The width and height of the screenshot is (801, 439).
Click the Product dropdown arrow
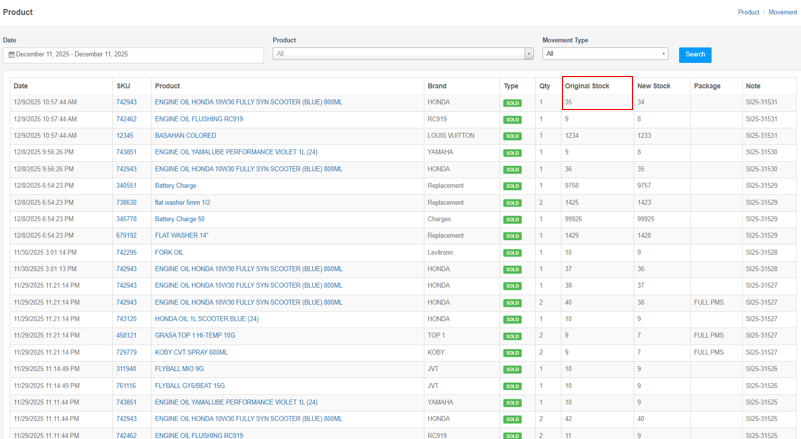click(529, 54)
